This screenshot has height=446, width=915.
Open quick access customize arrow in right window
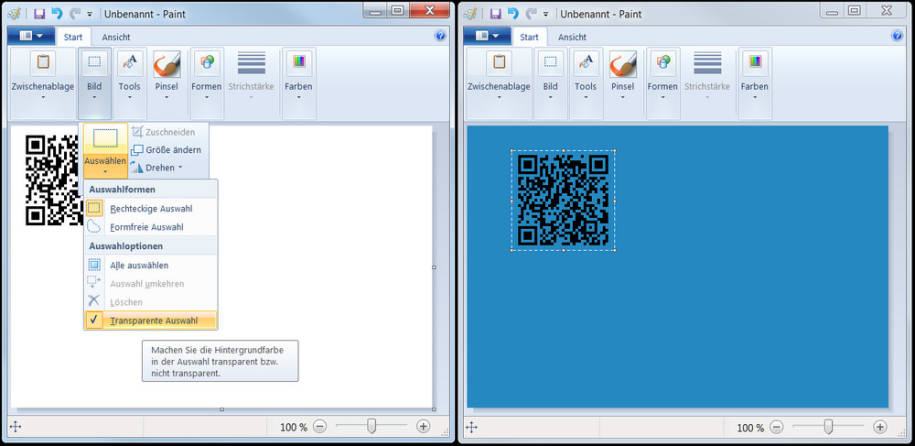pos(546,14)
